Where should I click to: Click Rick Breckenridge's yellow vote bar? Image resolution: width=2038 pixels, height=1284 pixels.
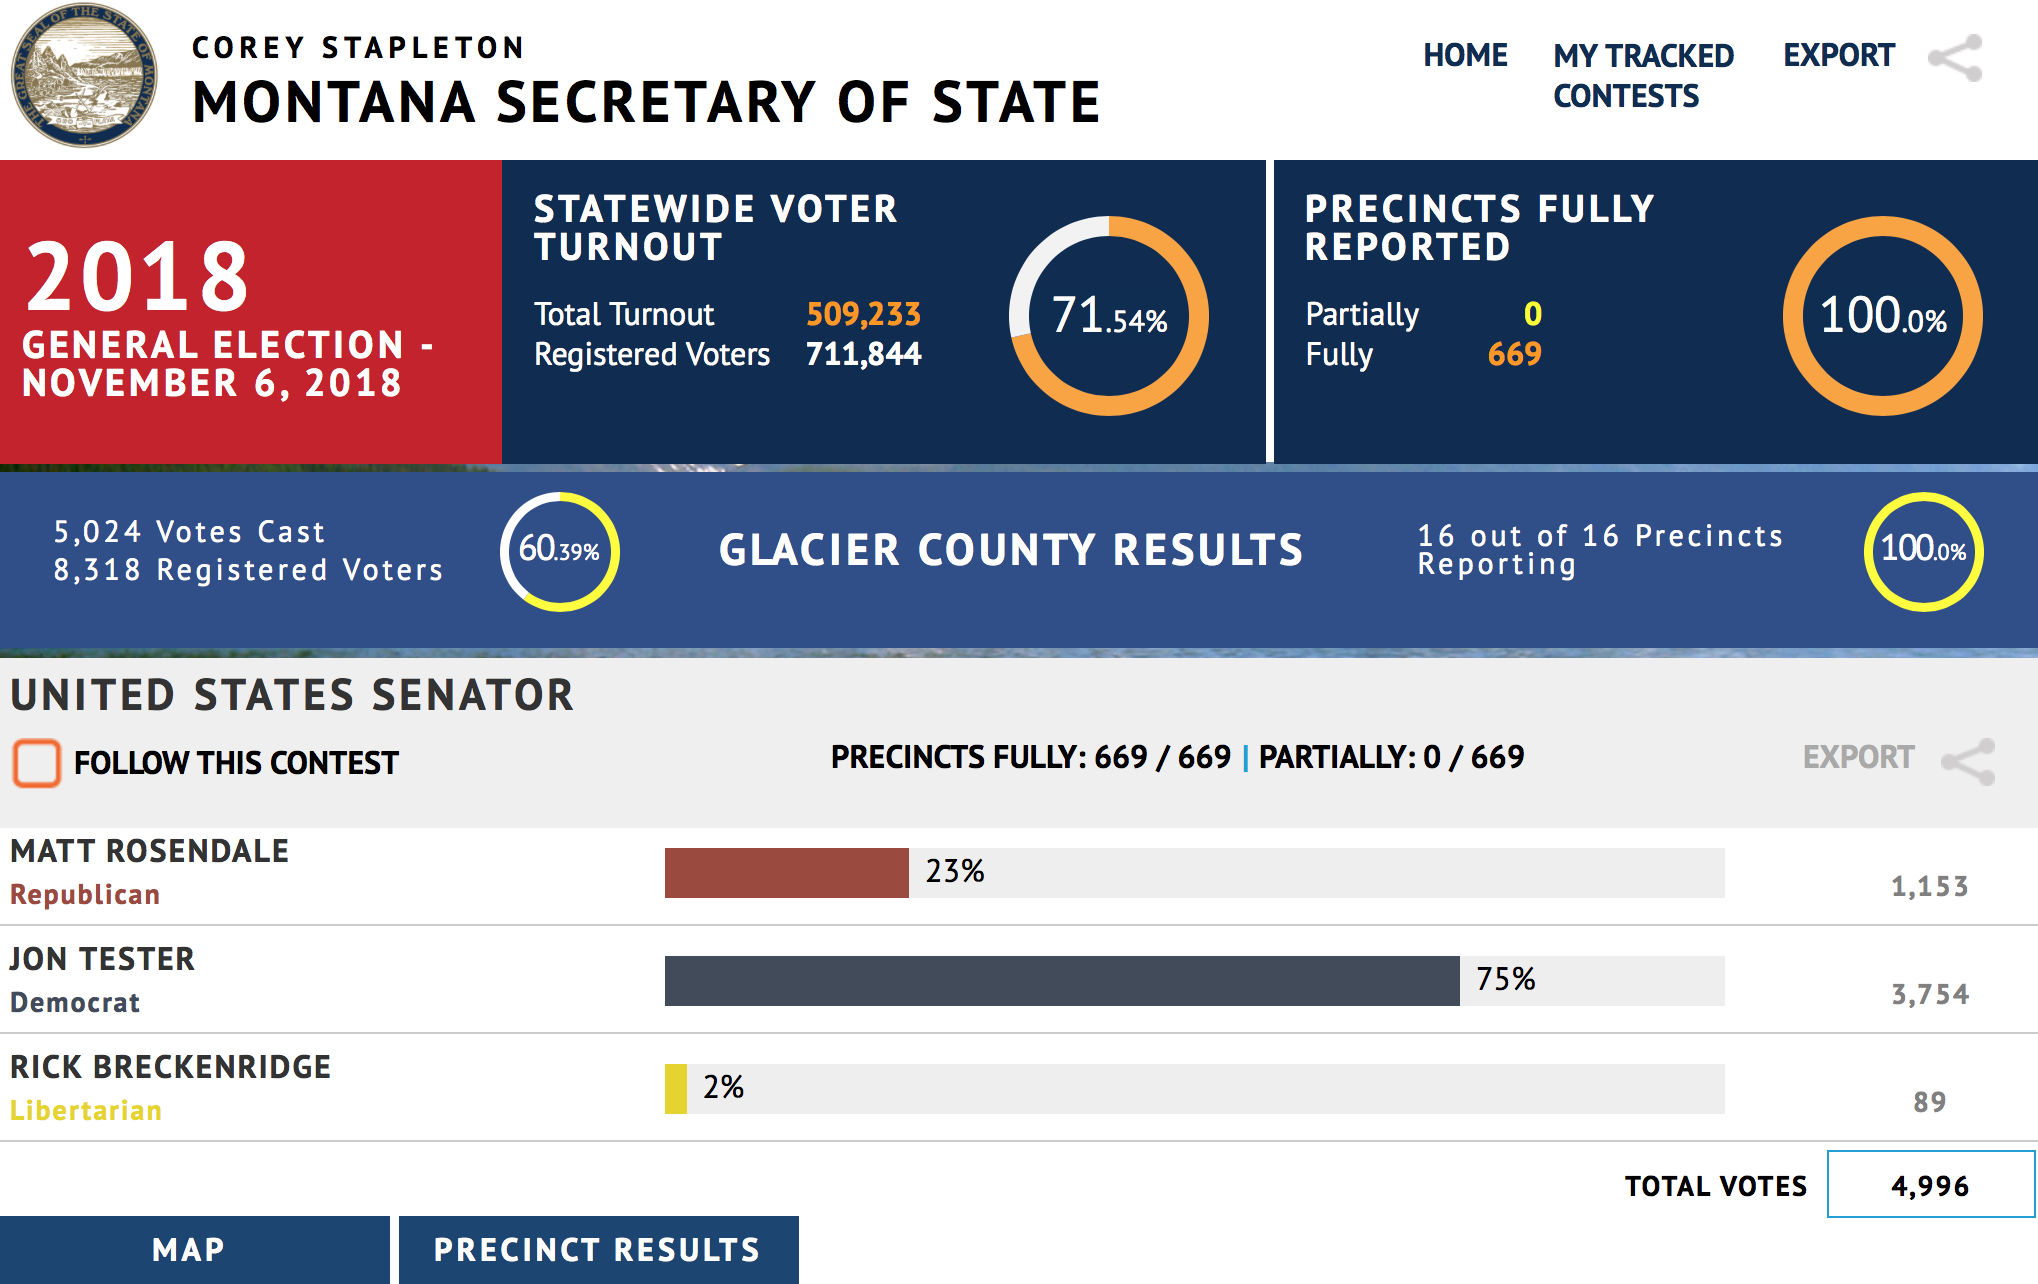pyautogui.click(x=676, y=1089)
